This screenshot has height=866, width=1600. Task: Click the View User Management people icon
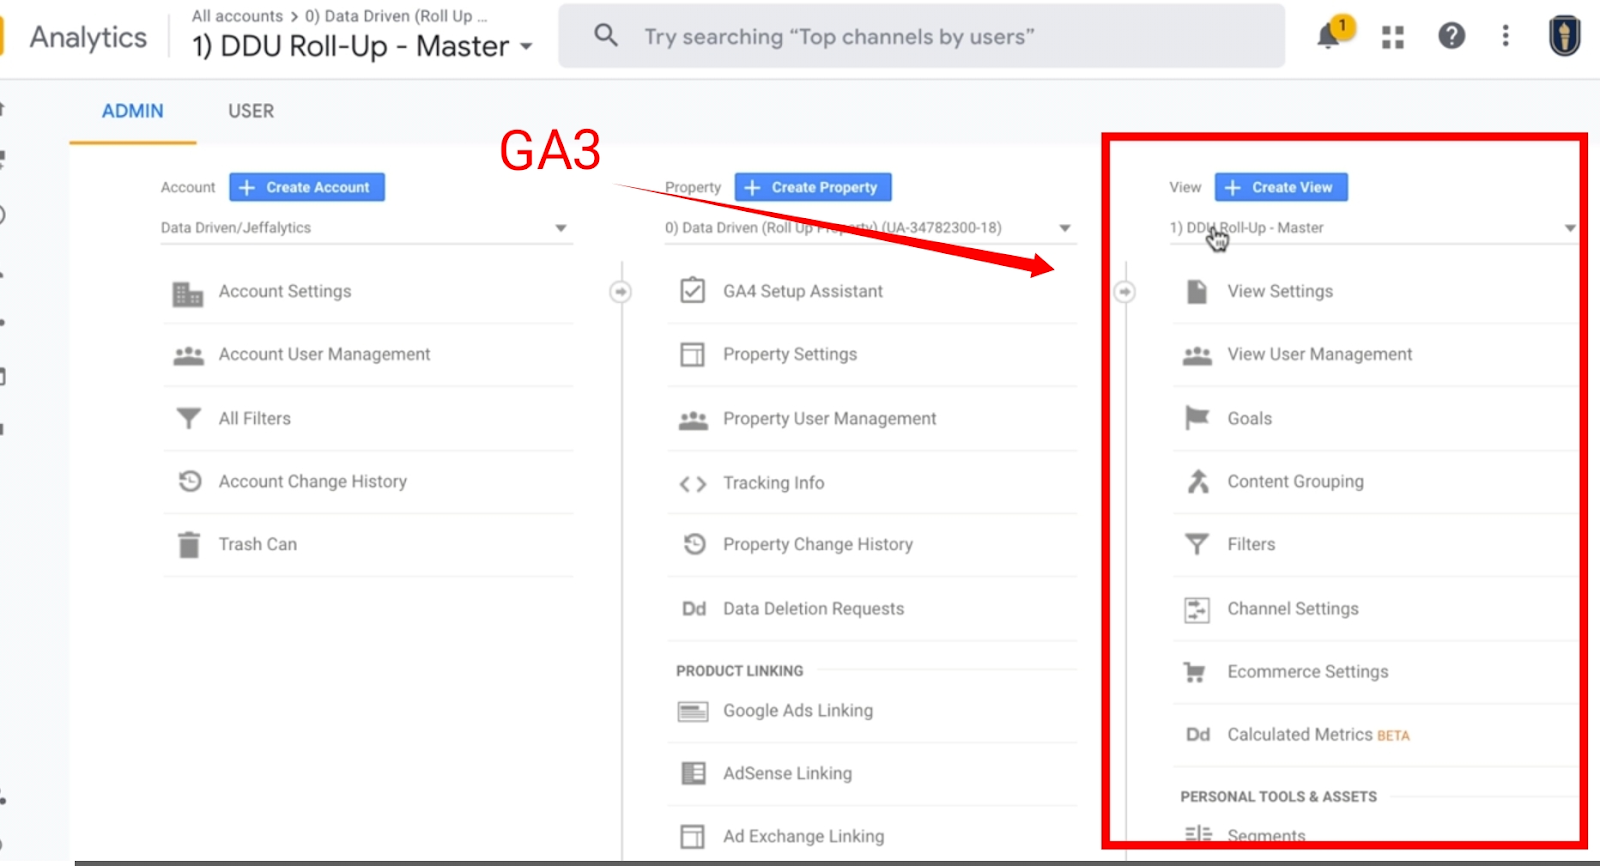[x=1197, y=355]
